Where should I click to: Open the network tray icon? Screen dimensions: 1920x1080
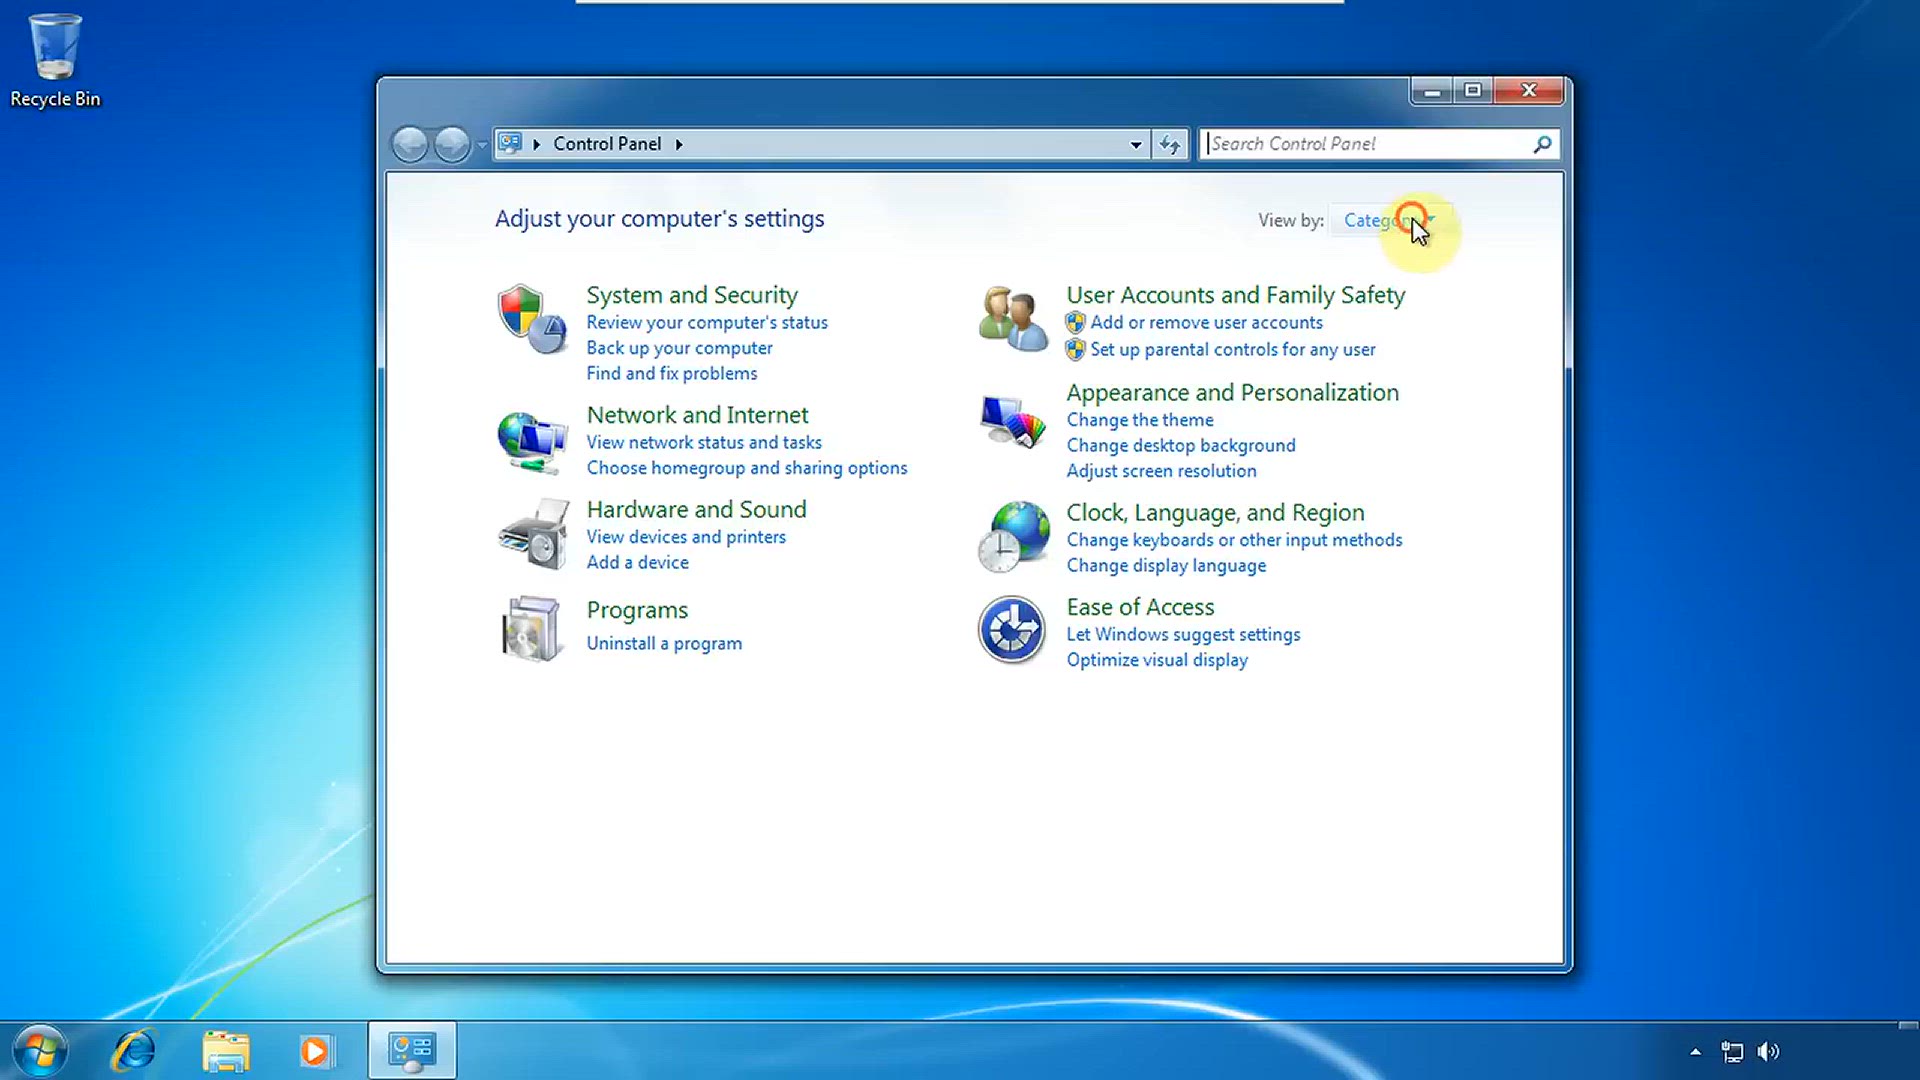(1732, 1051)
